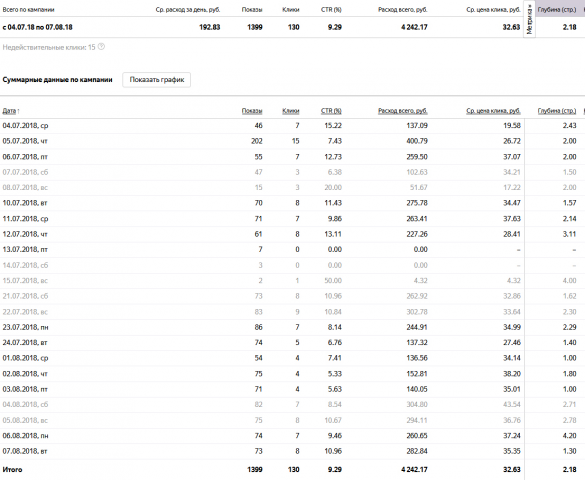Select the 21.07.2018, сб date cell
Screen dimensions: 585x480
pos(25,296)
